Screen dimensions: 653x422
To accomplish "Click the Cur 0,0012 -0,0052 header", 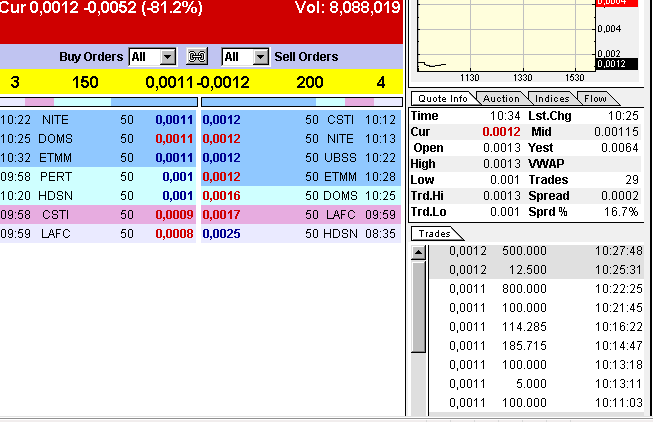I will [101, 7].
